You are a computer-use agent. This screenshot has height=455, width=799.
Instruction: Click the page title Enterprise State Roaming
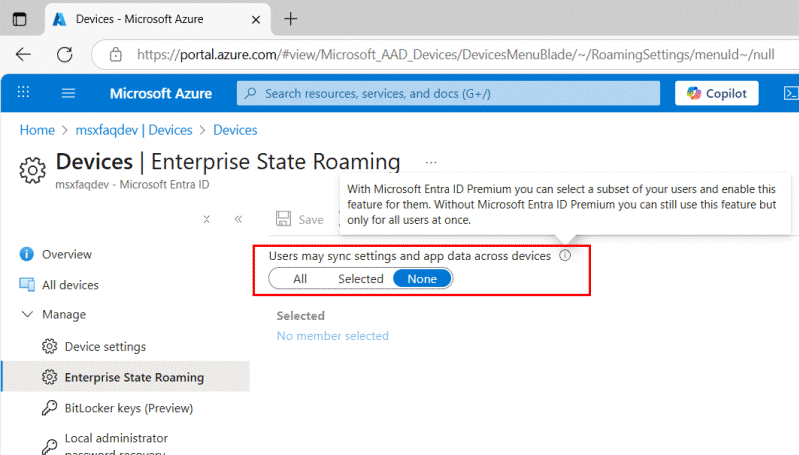click(x=276, y=162)
